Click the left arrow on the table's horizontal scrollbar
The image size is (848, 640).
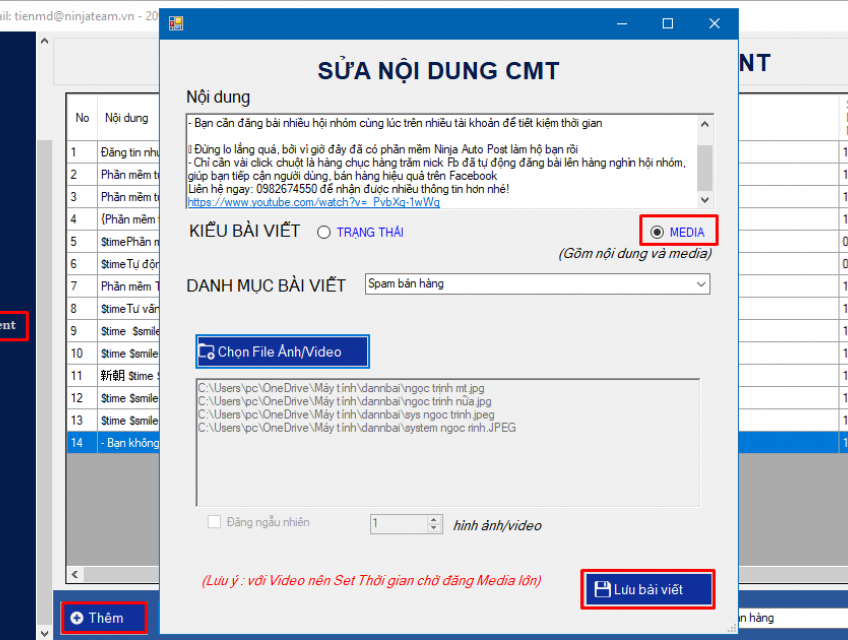pyautogui.click(x=74, y=575)
